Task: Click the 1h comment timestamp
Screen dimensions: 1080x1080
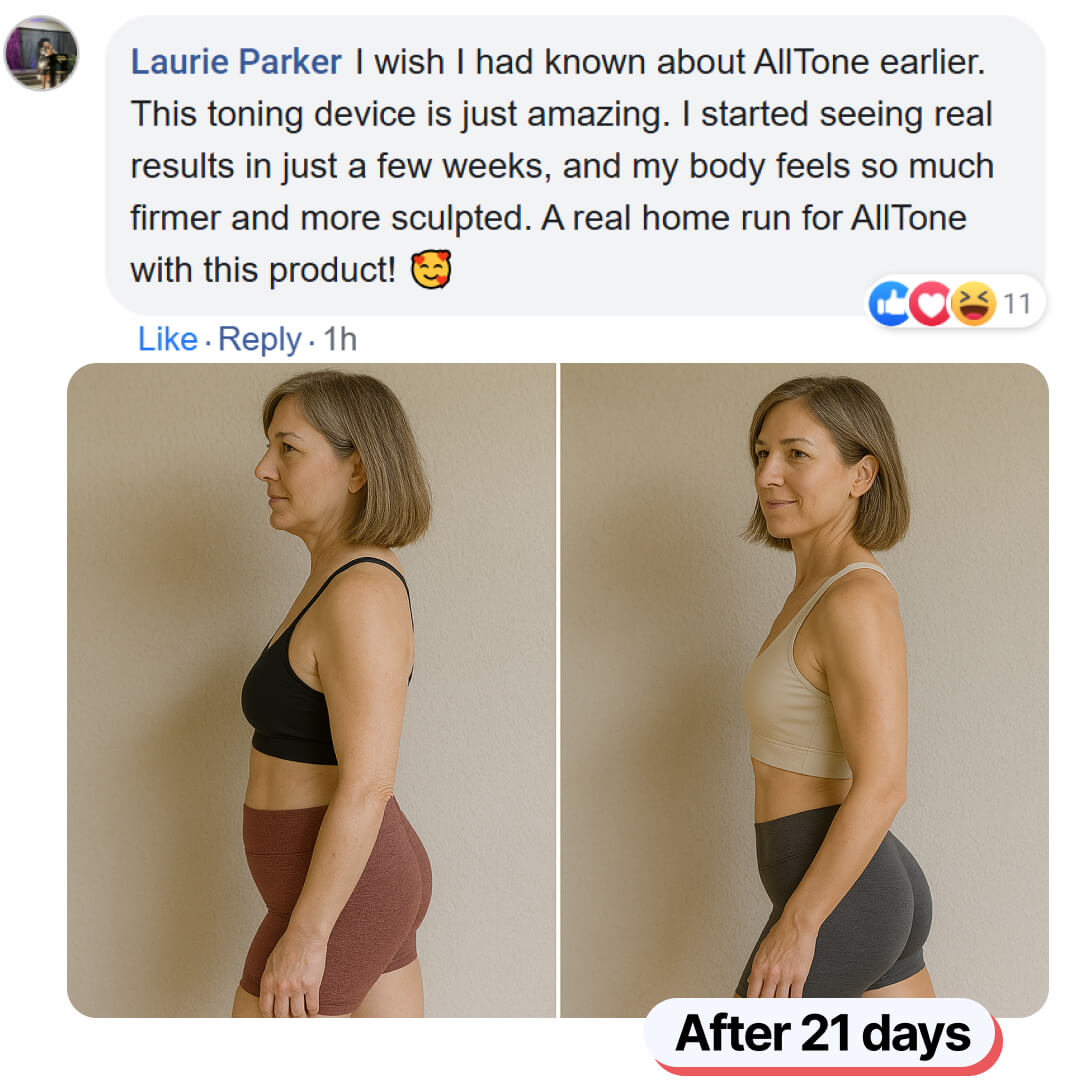Action: (x=340, y=340)
